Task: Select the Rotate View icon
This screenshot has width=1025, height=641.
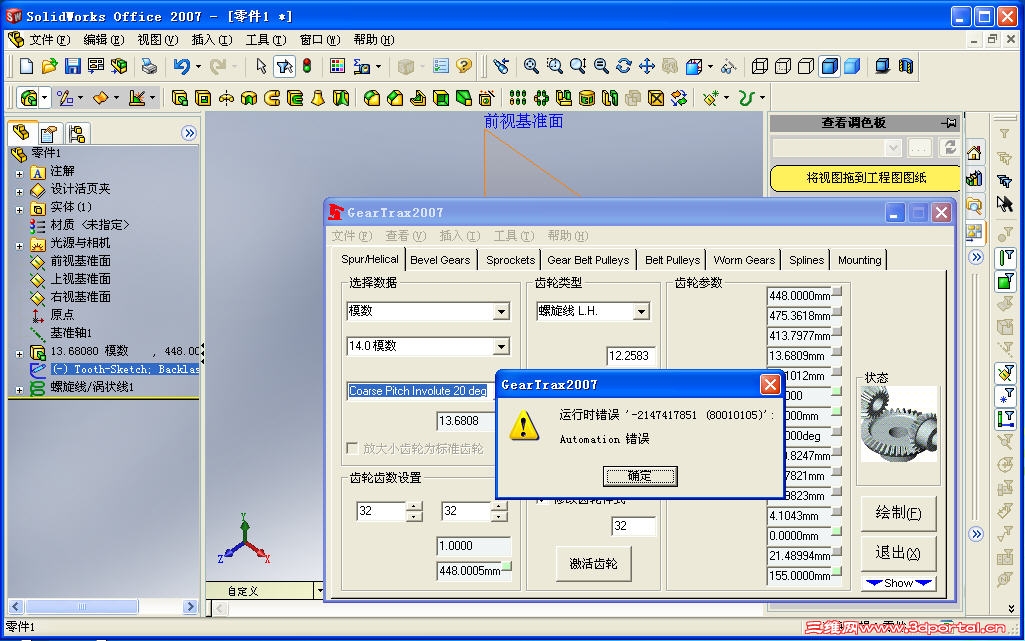Action: (x=624, y=66)
